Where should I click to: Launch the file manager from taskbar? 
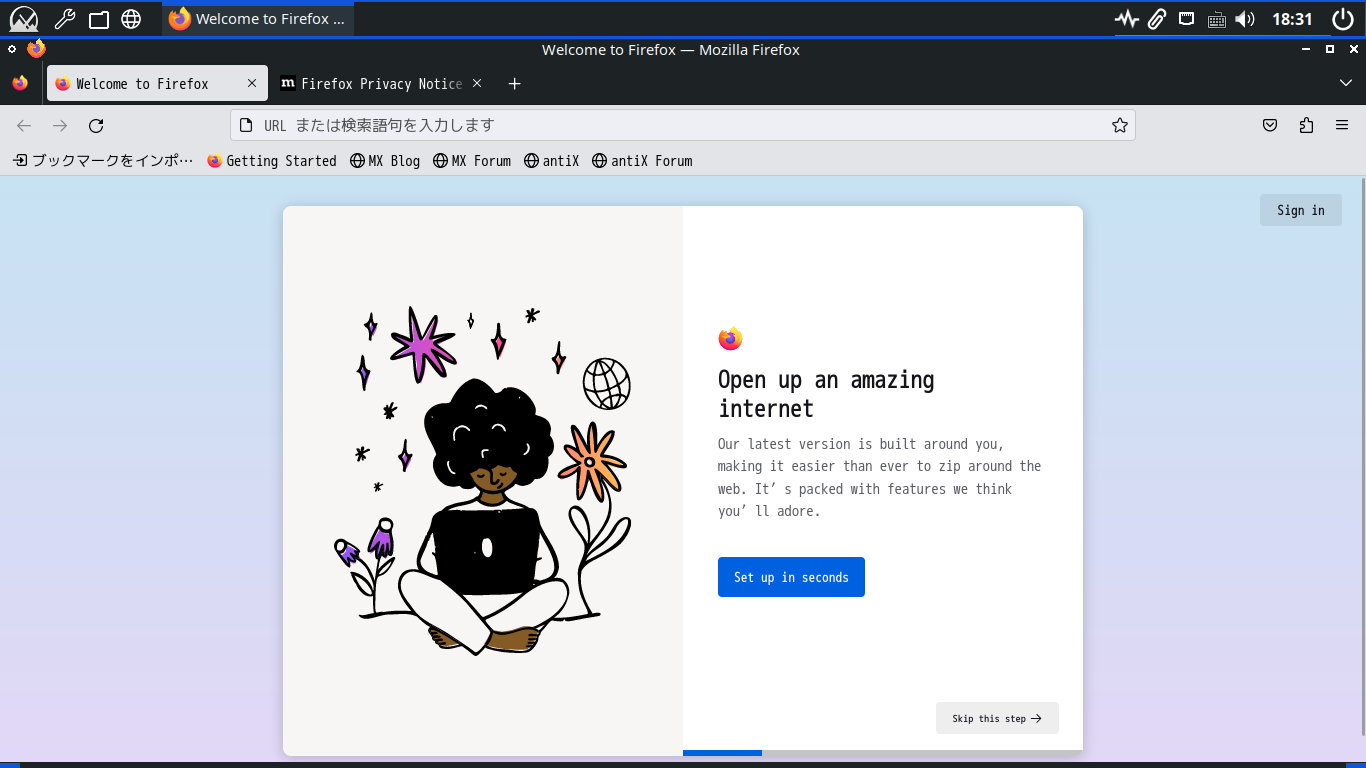tap(98, 19)
